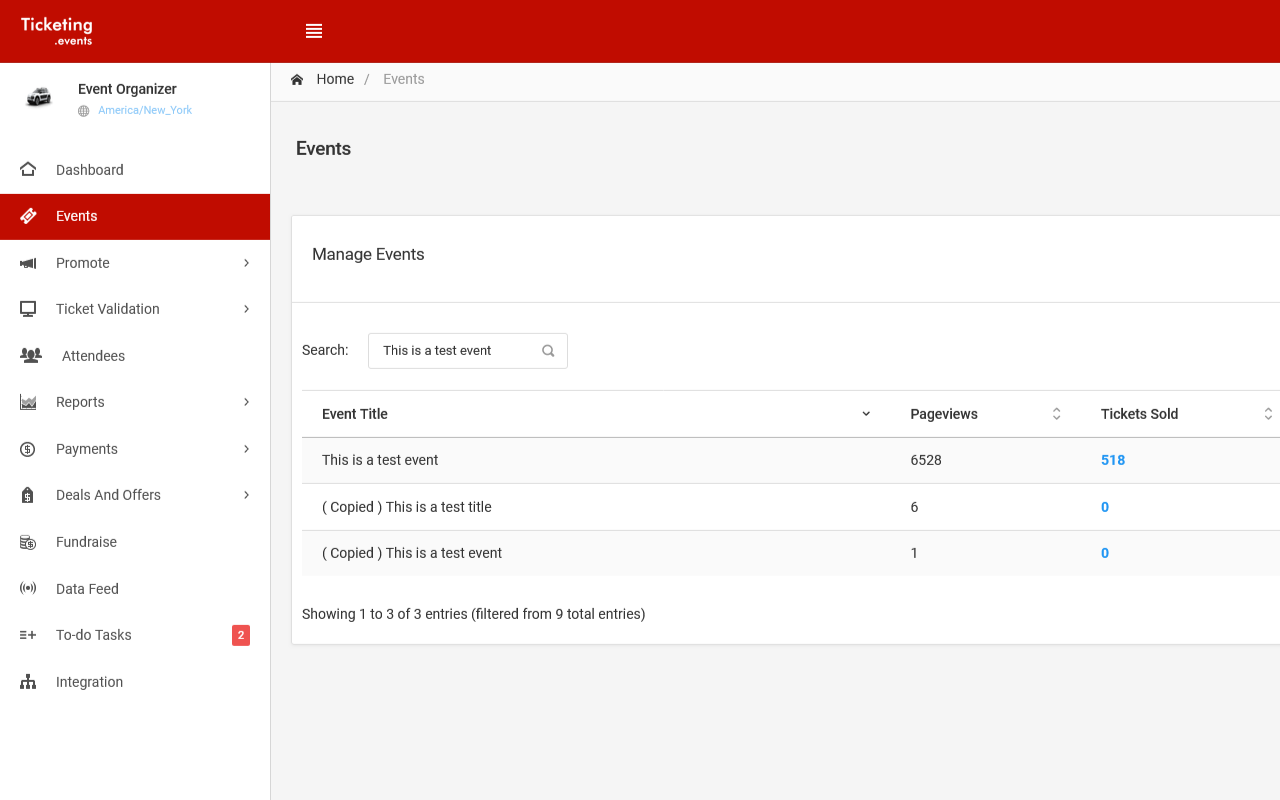Image resolution: width=1280 pixels, height=800 pixels.
Task: Open 518 tickets sold link
Action: pos(1113,460)
